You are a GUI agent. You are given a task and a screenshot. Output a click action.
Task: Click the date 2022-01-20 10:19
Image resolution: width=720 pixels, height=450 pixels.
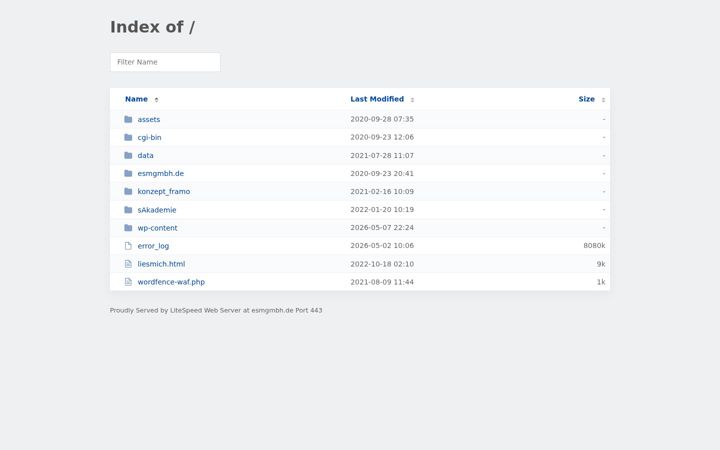click(382, 209)
